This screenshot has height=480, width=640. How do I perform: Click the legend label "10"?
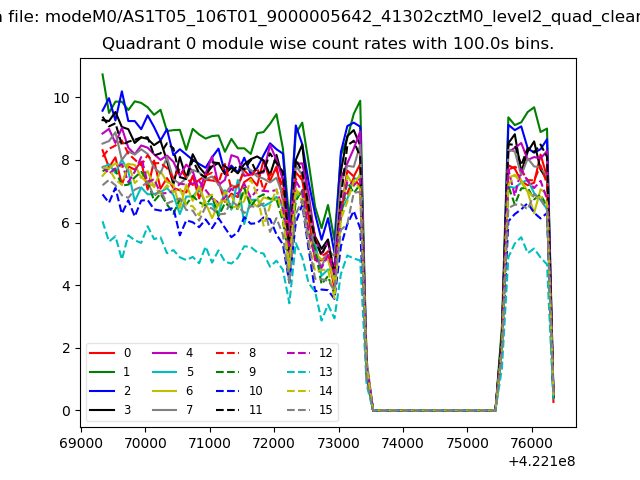255,391
